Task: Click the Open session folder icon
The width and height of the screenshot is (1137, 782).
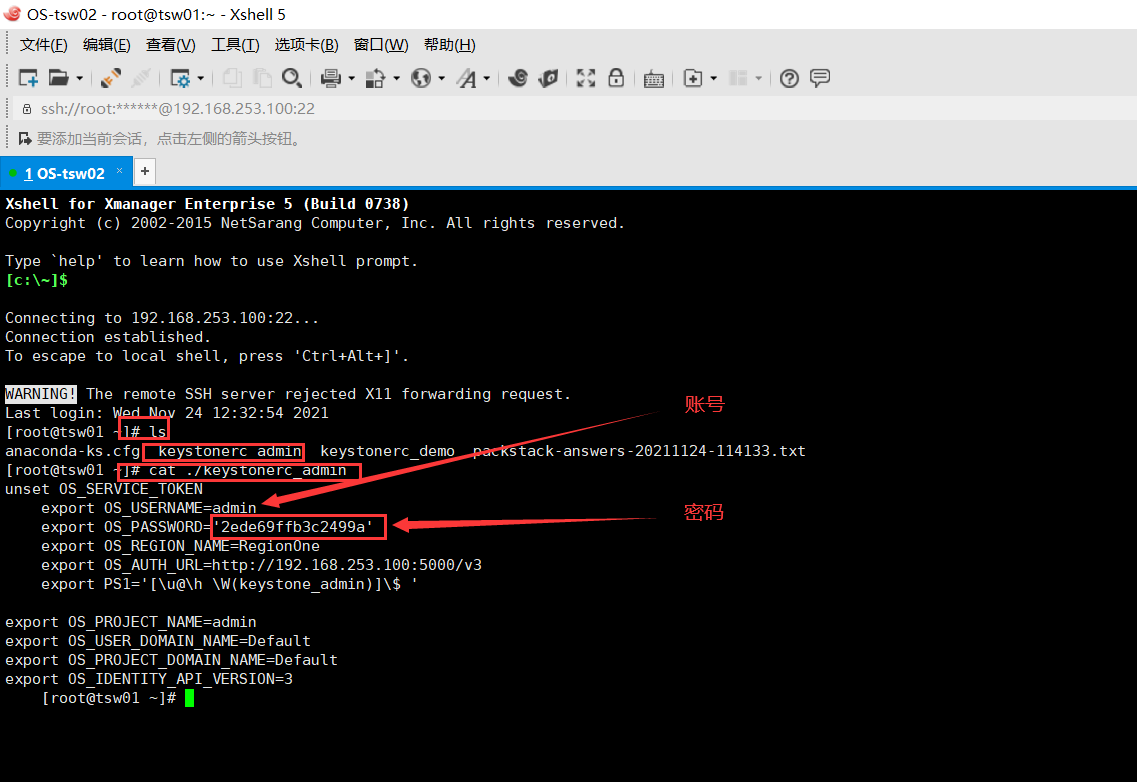Action: pos(58,78)
